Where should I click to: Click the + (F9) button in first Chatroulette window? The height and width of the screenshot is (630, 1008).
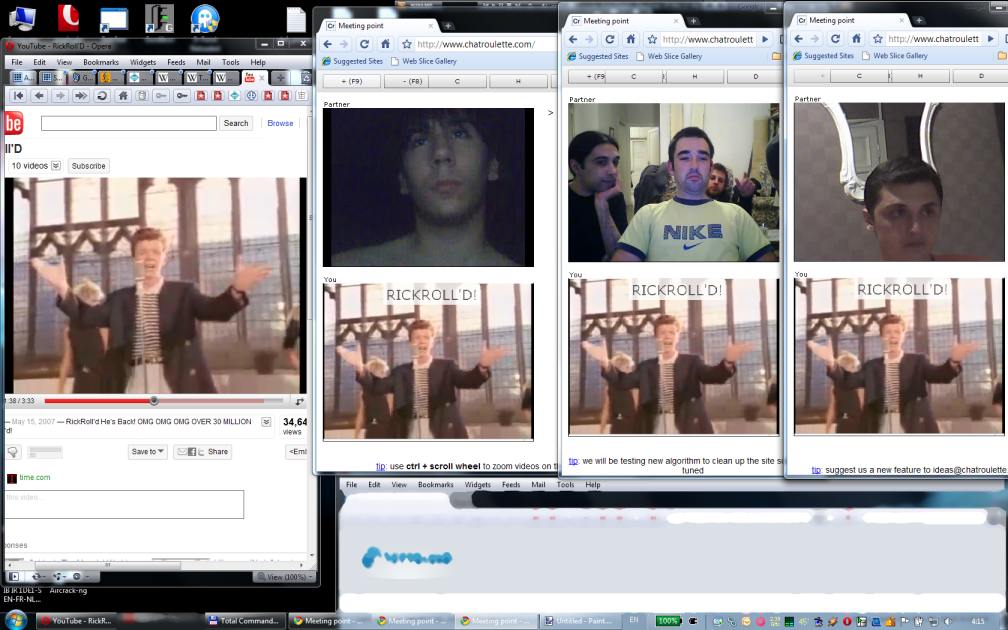click(352, 82)
